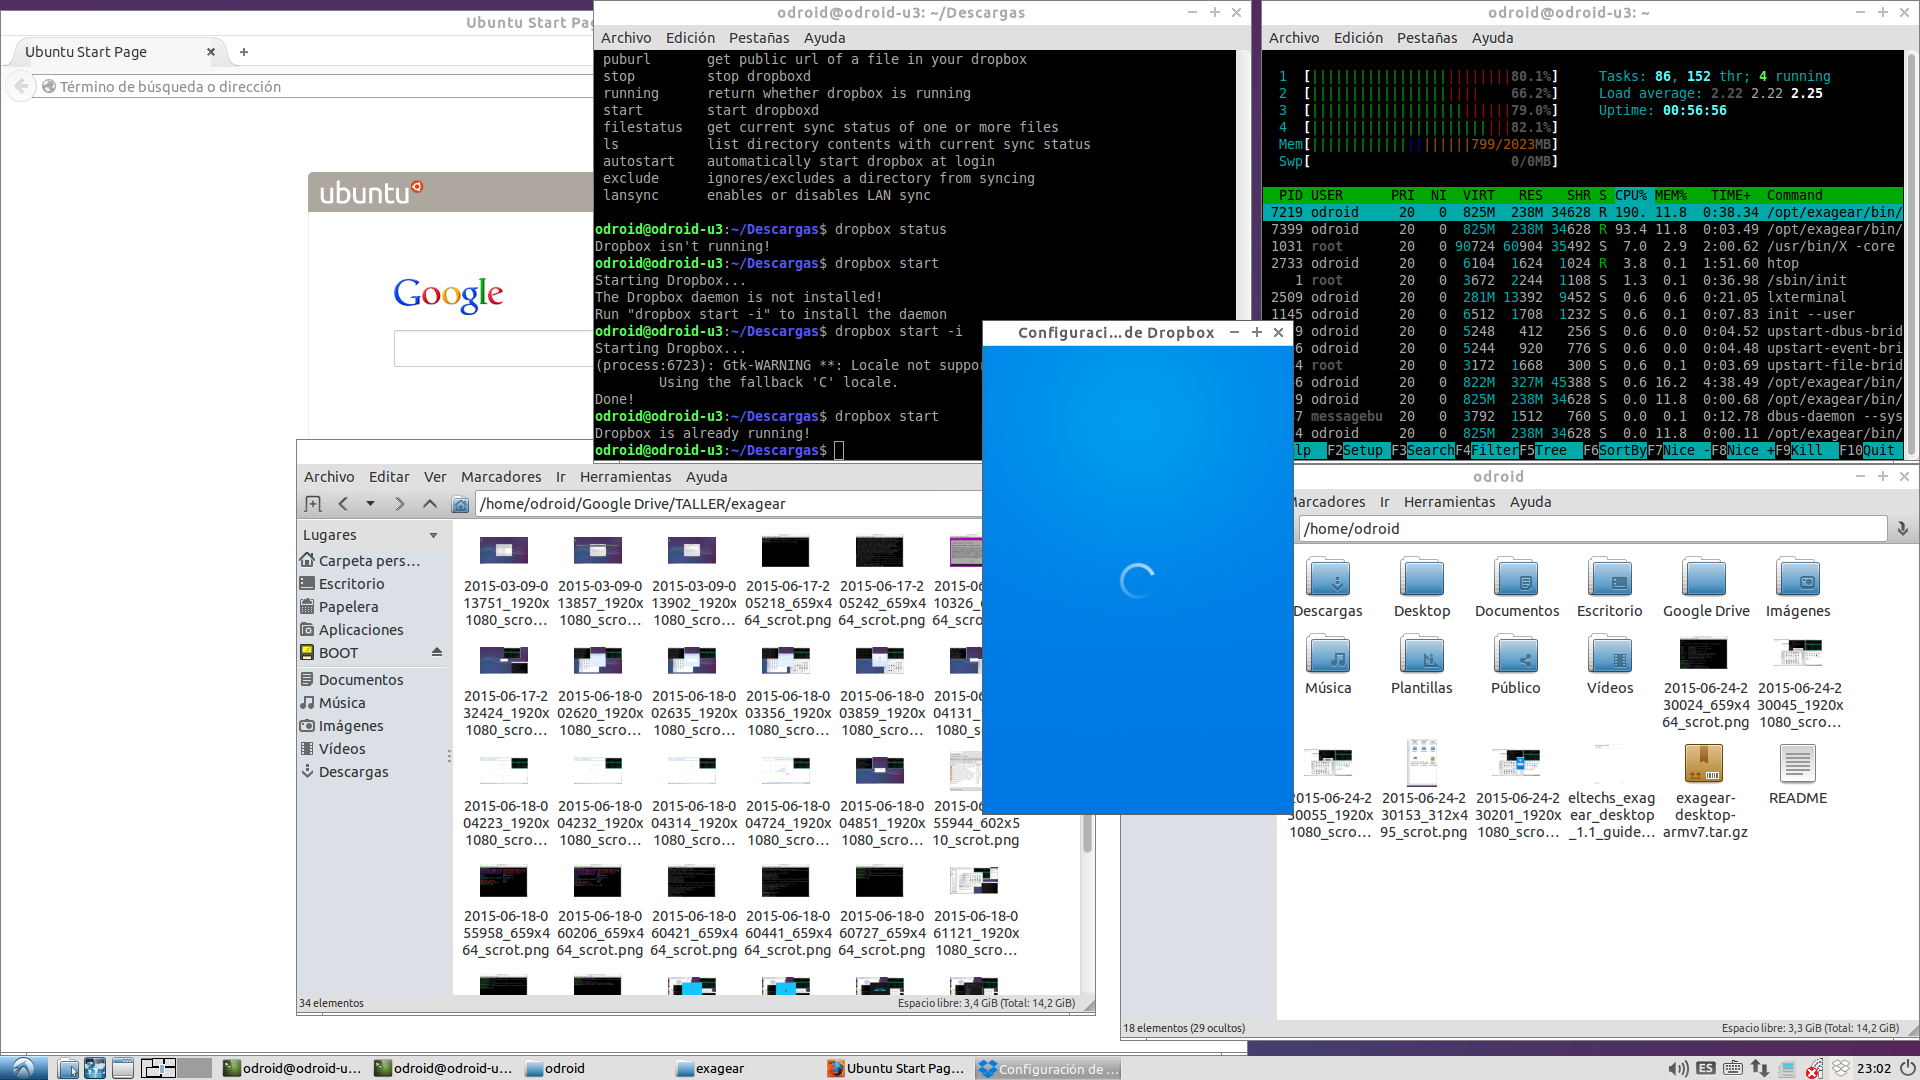Toggle the ES keyboard layout indicator

pos(1706,1068)
